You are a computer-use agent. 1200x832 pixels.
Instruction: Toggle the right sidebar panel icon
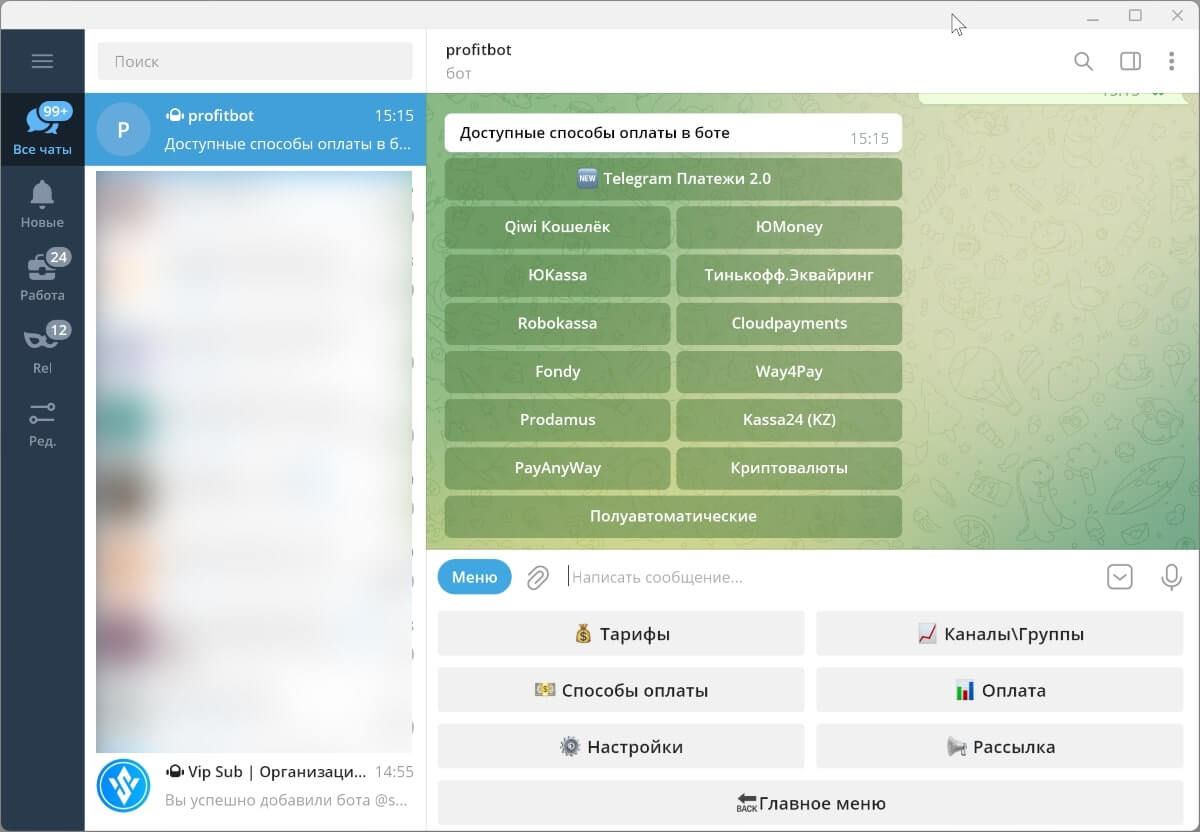[x=1130, y=61]
